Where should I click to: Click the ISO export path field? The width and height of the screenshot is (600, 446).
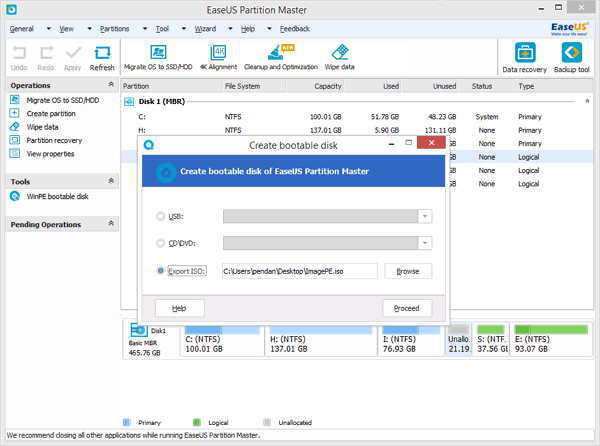300,271
